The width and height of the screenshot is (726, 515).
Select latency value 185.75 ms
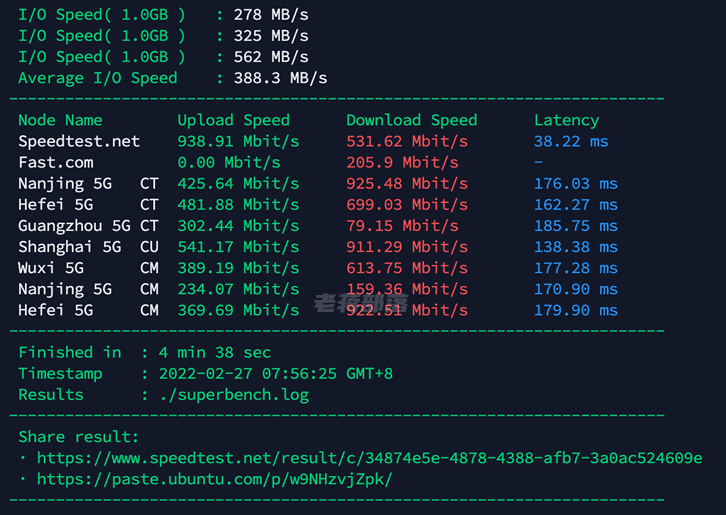point(576,226)
